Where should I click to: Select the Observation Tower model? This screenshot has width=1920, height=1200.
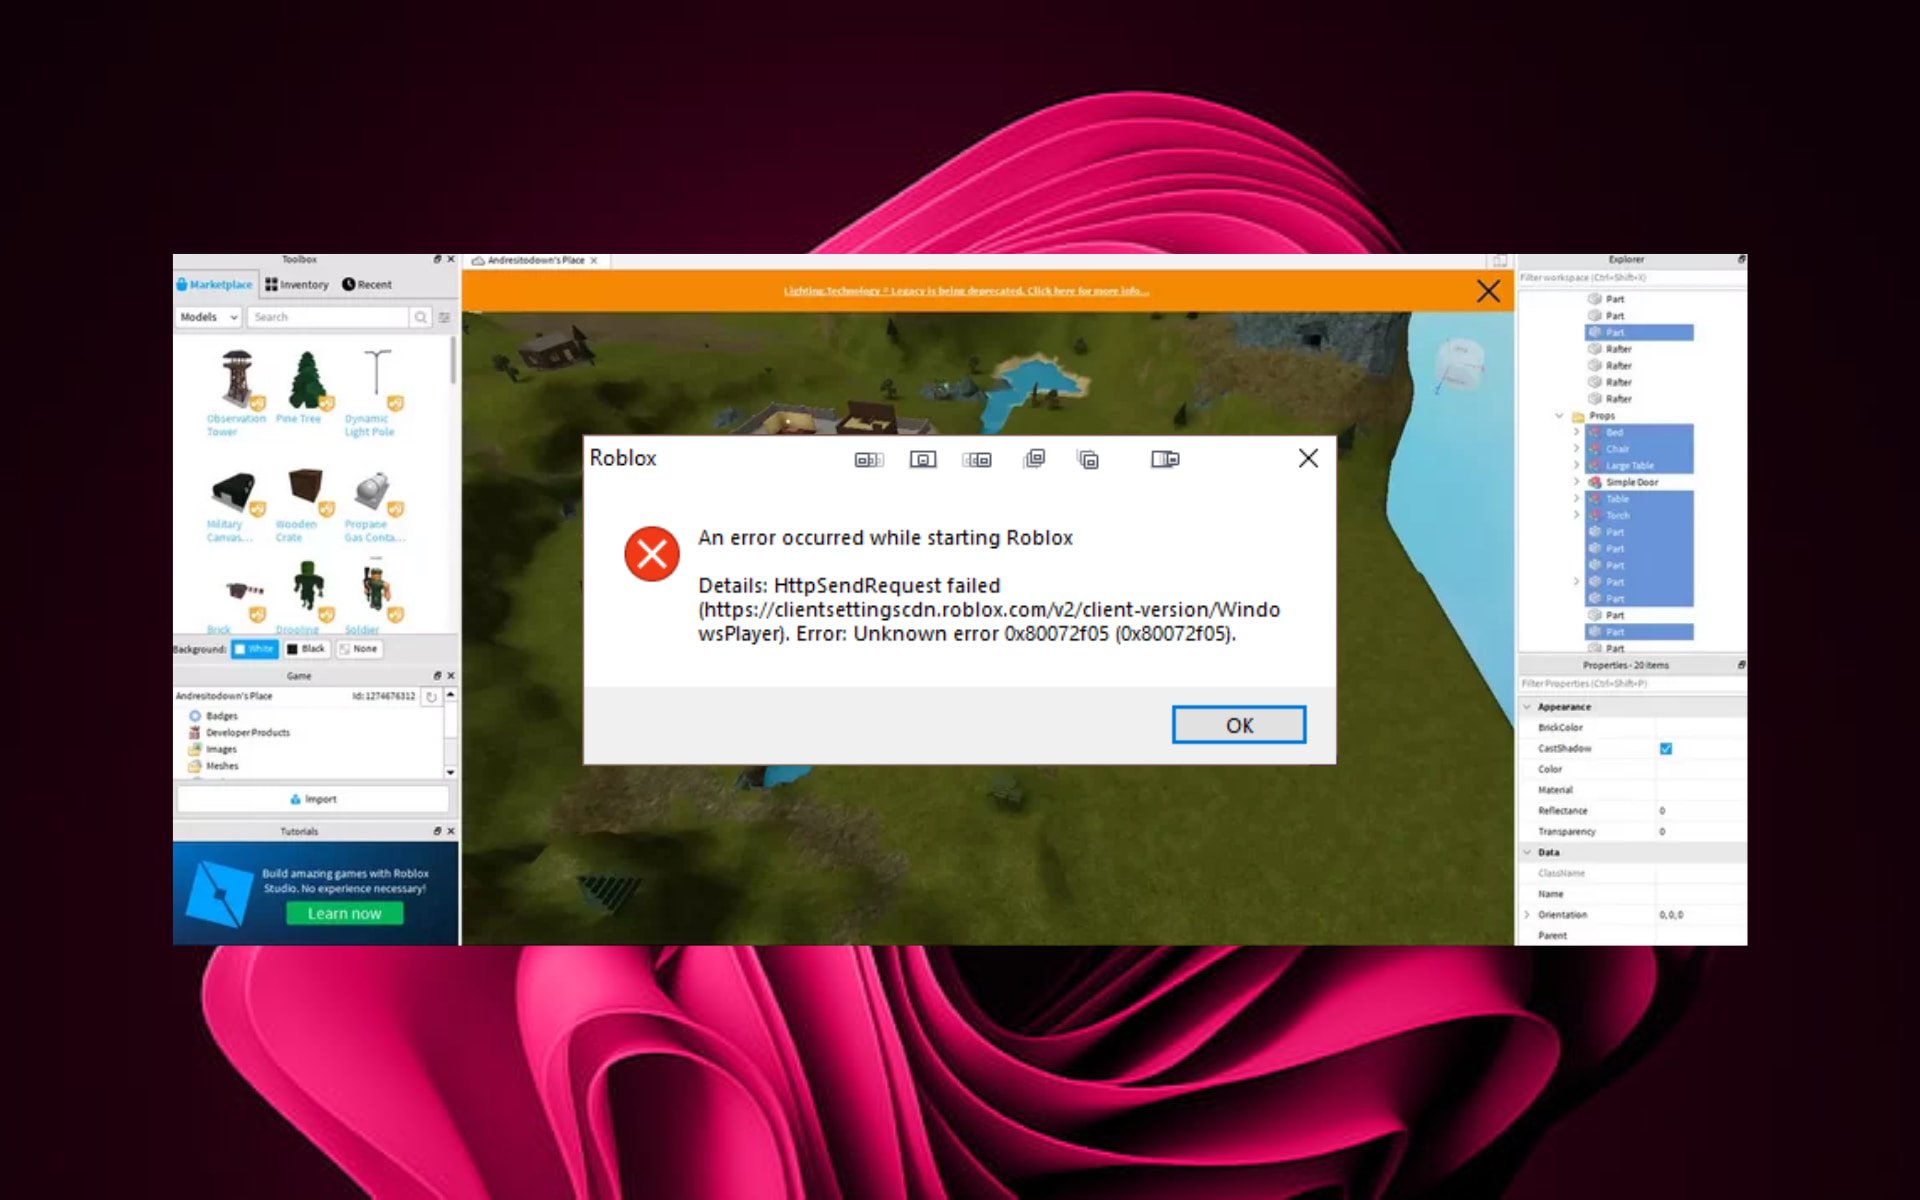click(x=237, y=392)
